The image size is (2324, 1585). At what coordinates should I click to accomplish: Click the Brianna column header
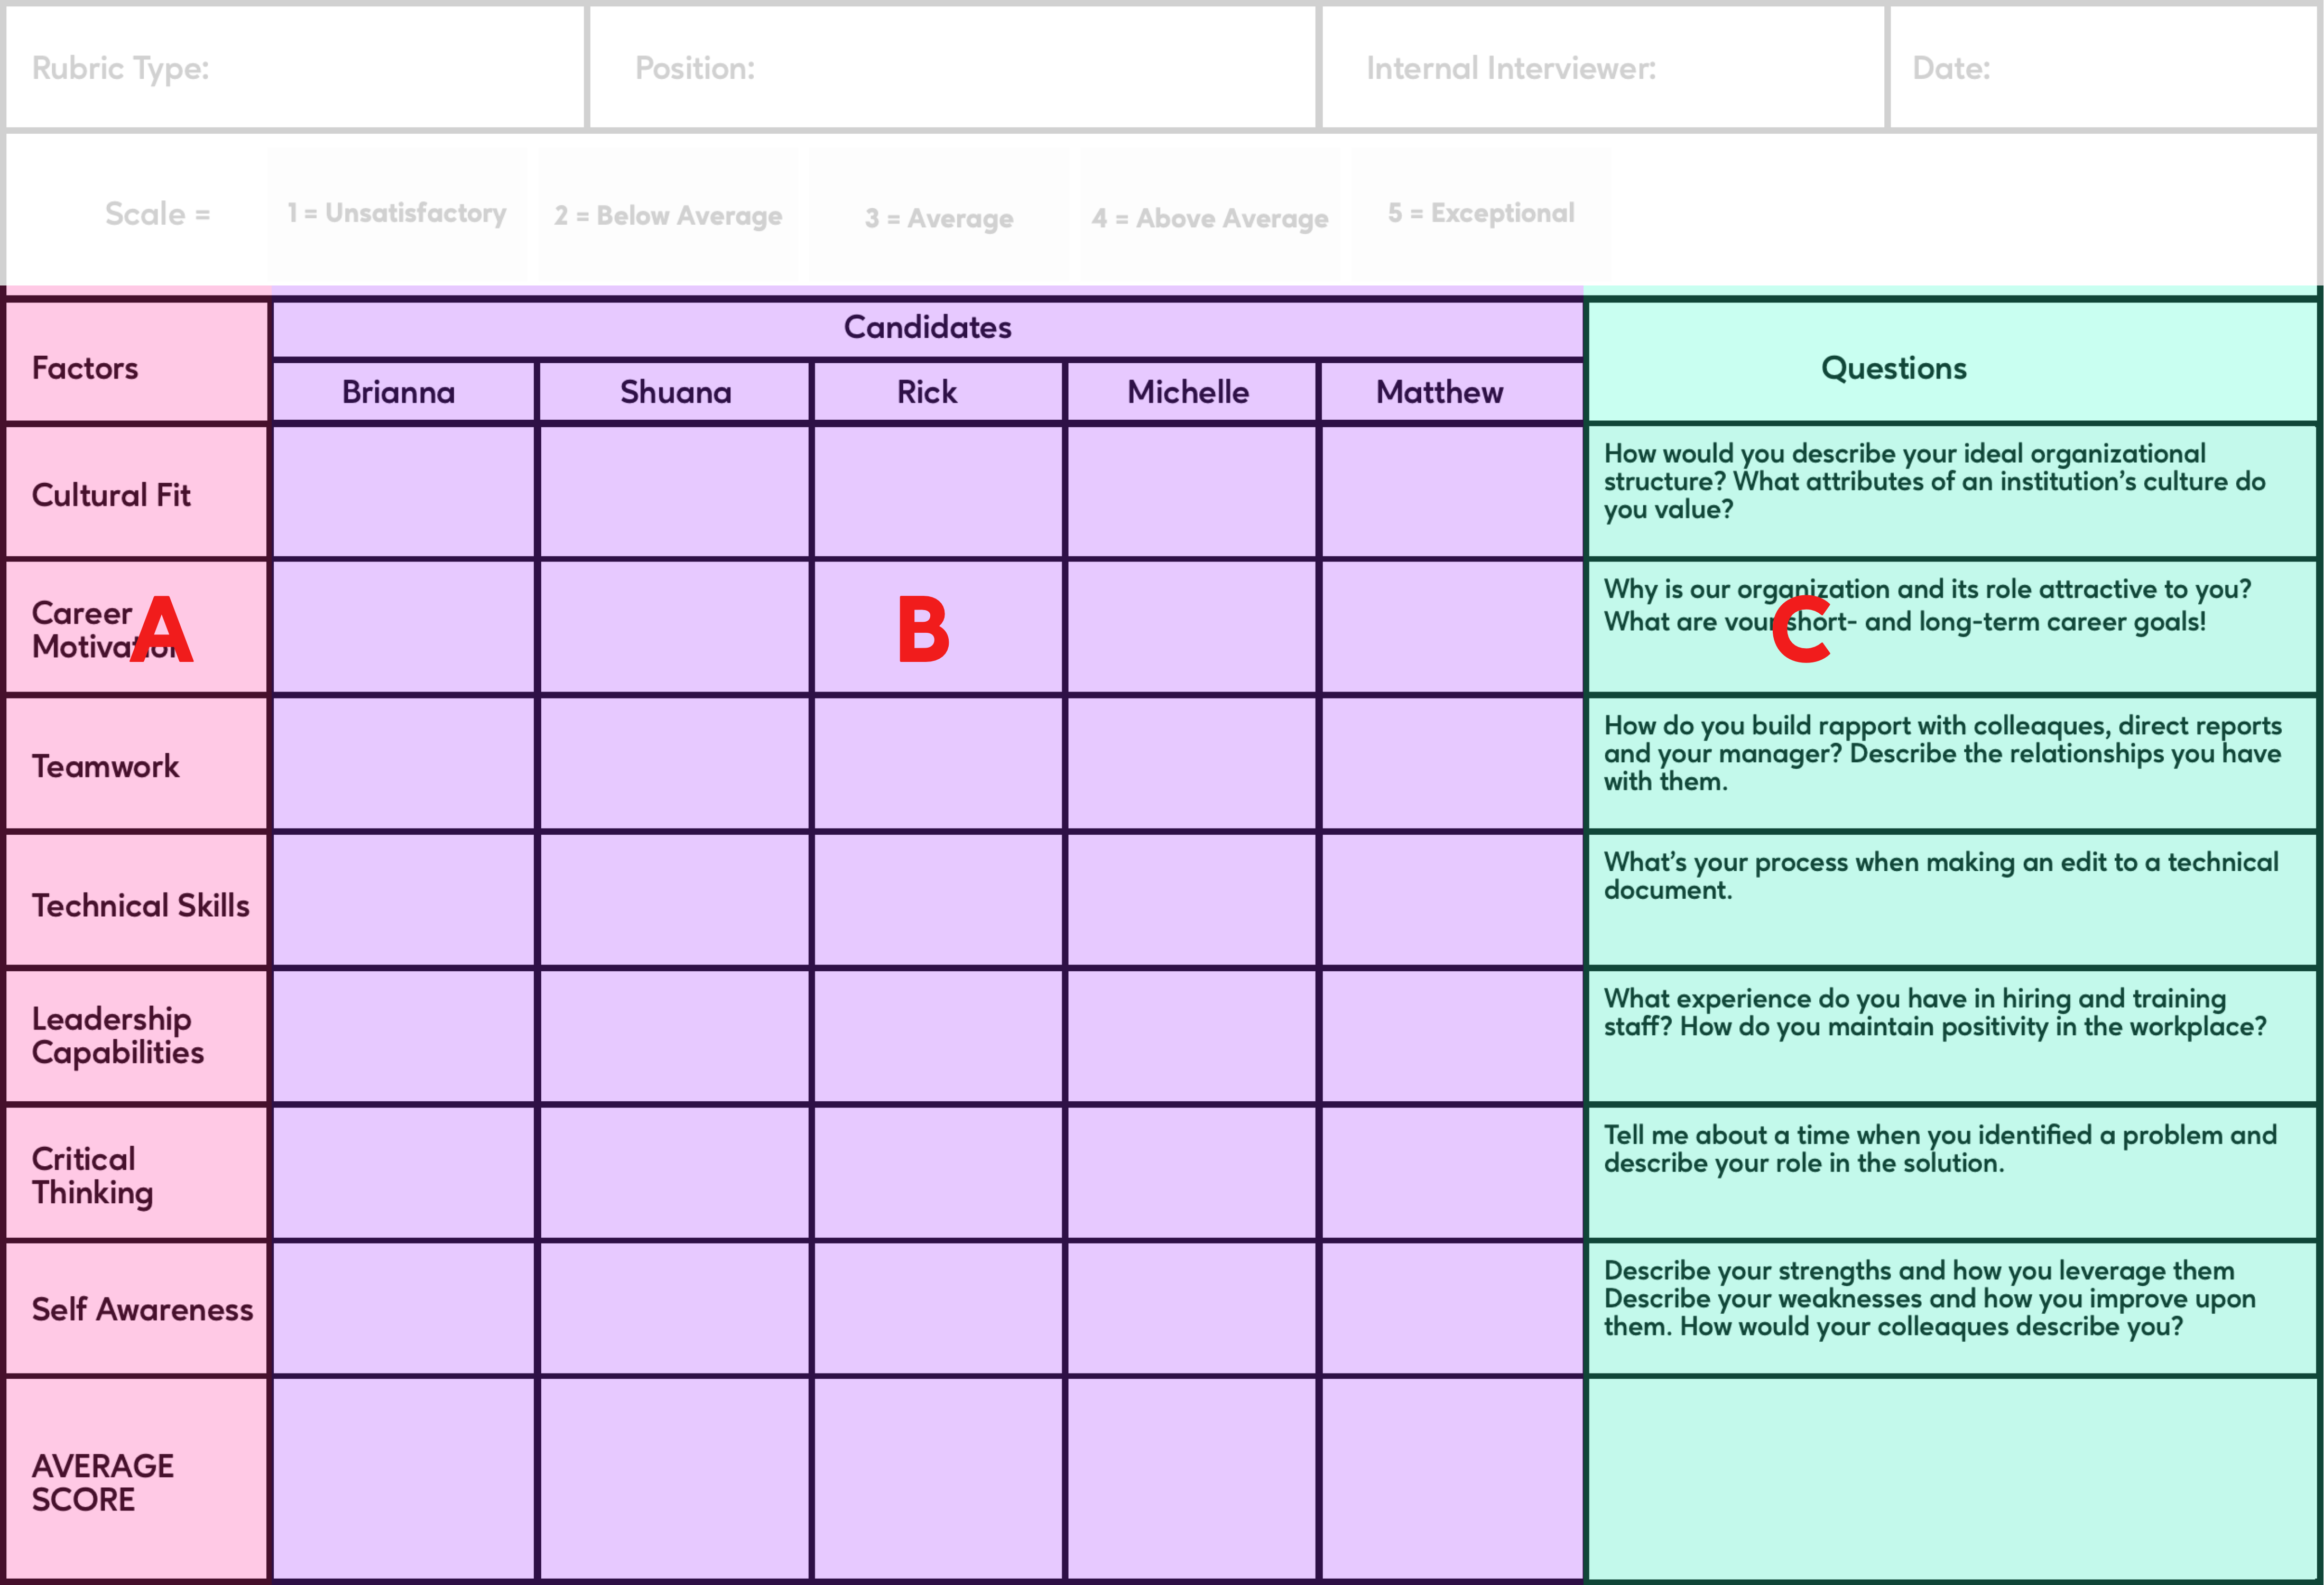[x=399, y=392]
